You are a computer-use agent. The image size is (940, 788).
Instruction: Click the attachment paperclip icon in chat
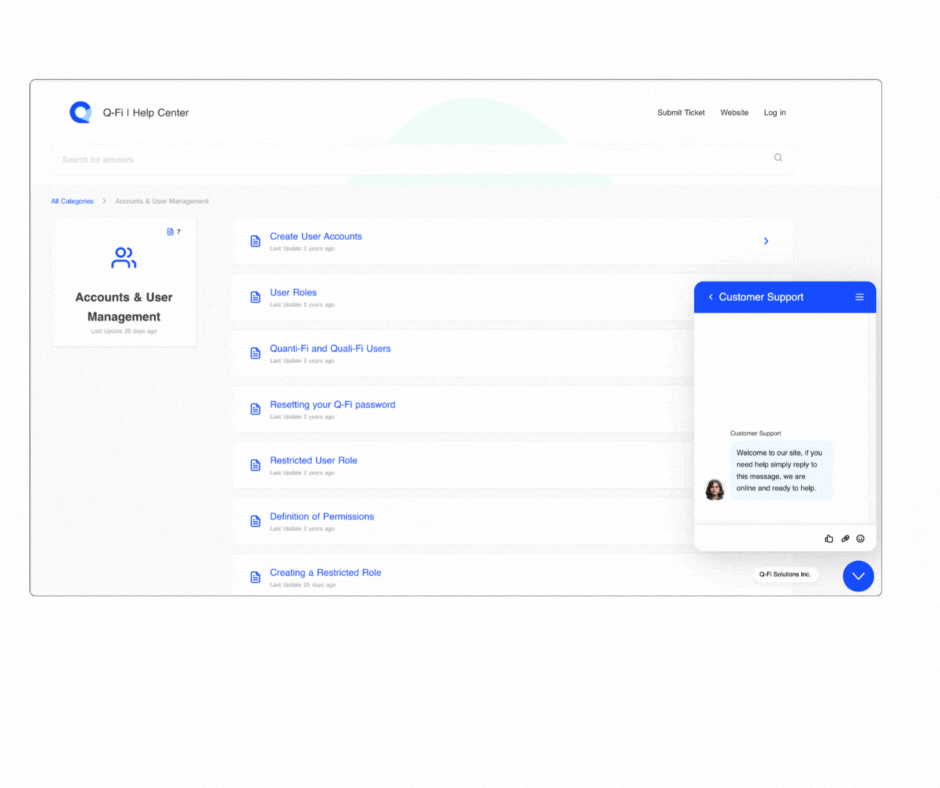(x=845, y=539)
